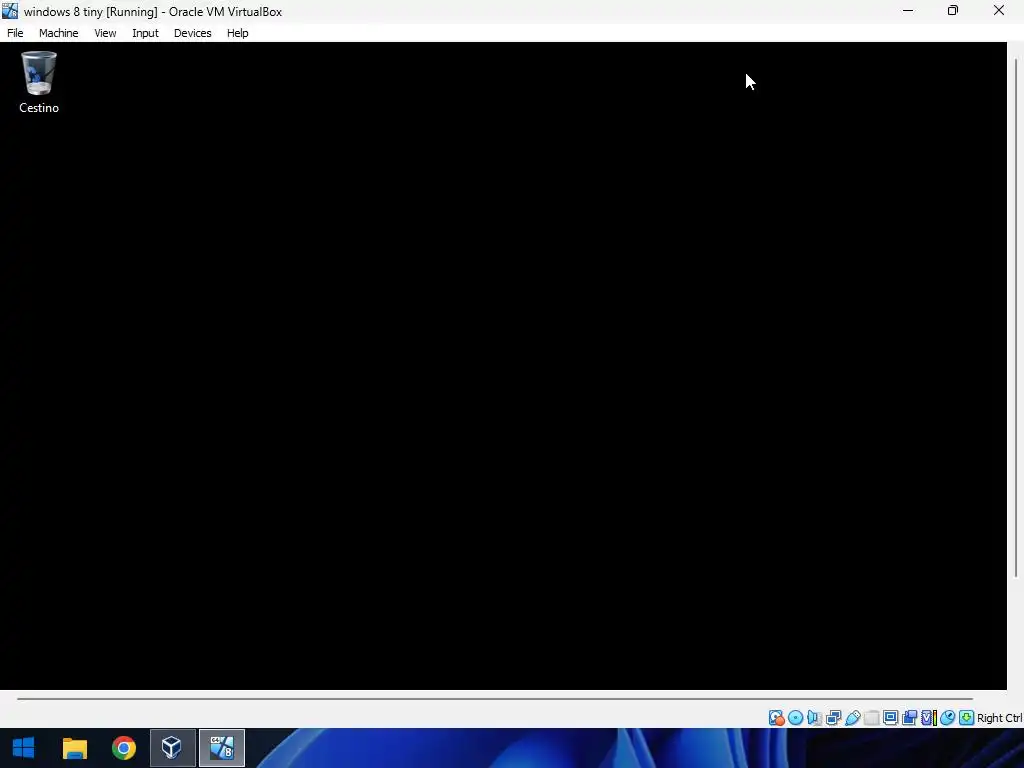This screenshot has height=768, width=1024.
Task: Click the keyboard capture green arrow icon
Action: (967, 718)
